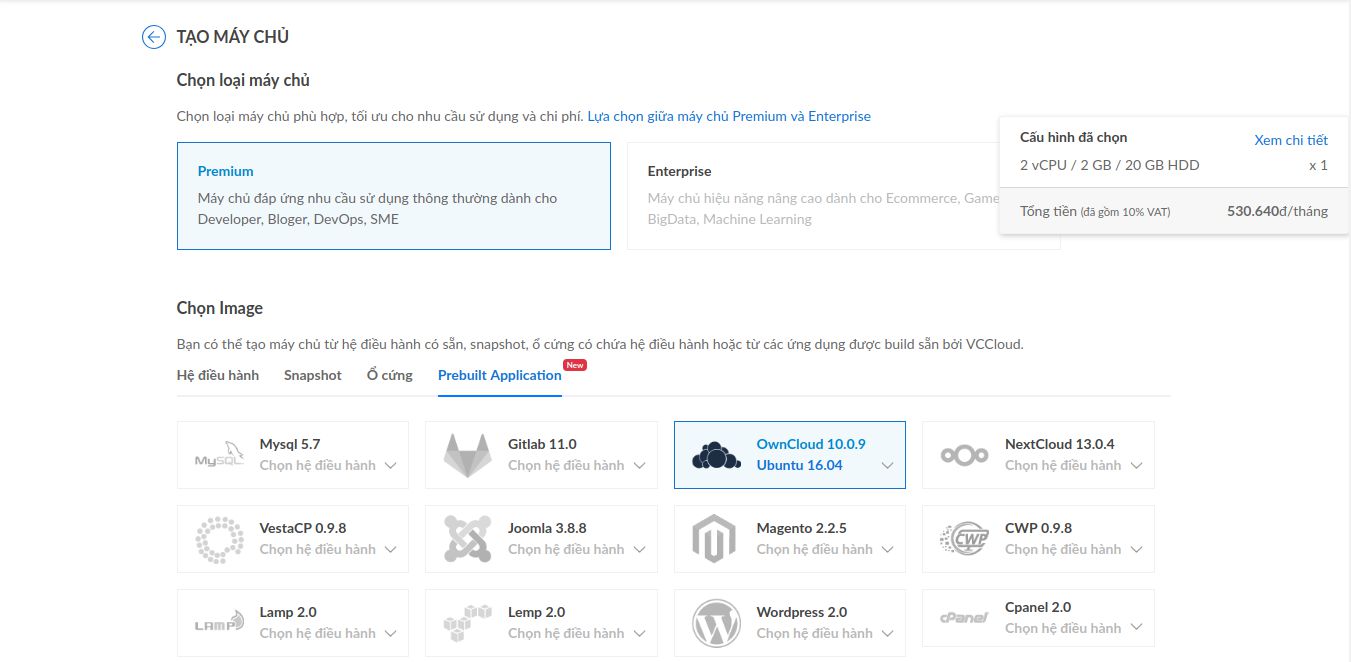Expand OS dropdown for Lemp 2.0

point(639,634)
